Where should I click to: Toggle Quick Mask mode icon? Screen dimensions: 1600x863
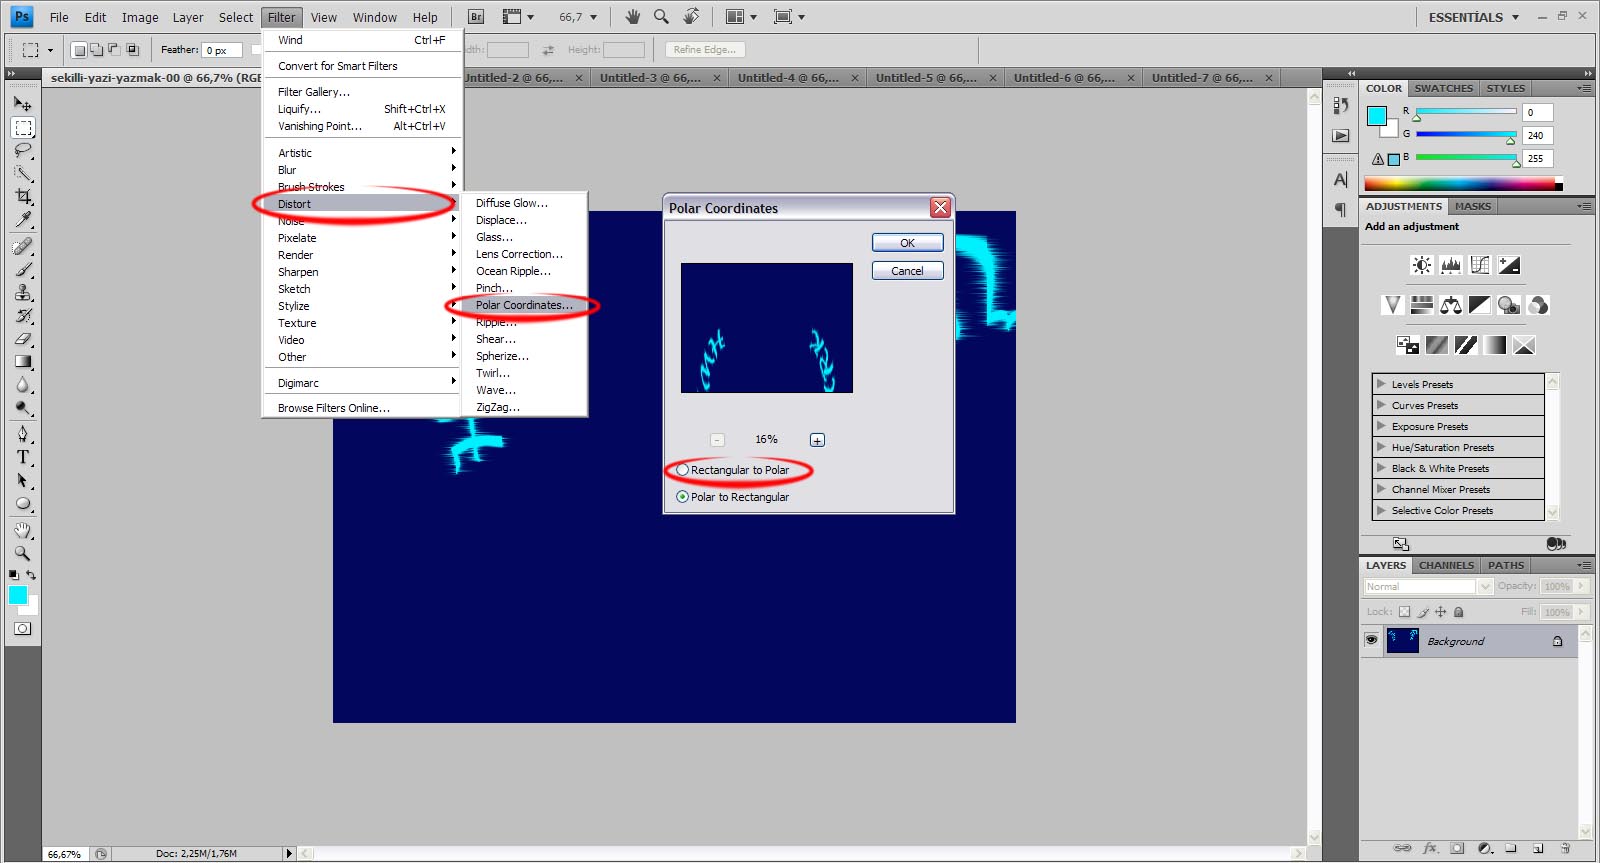[x=22, y=629]
